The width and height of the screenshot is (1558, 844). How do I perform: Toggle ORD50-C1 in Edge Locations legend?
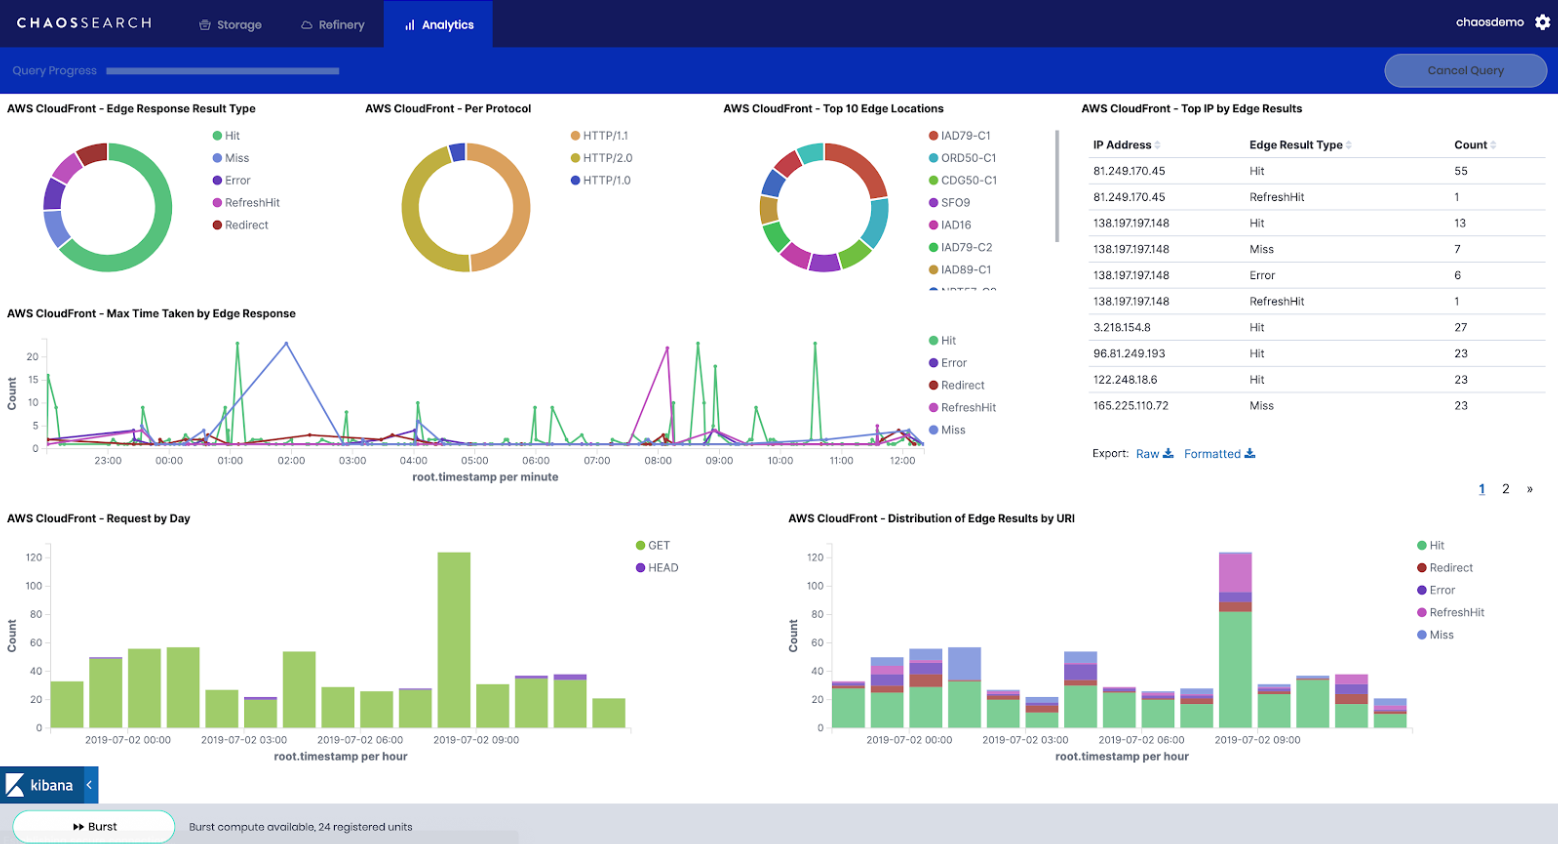tap(962, 158)
